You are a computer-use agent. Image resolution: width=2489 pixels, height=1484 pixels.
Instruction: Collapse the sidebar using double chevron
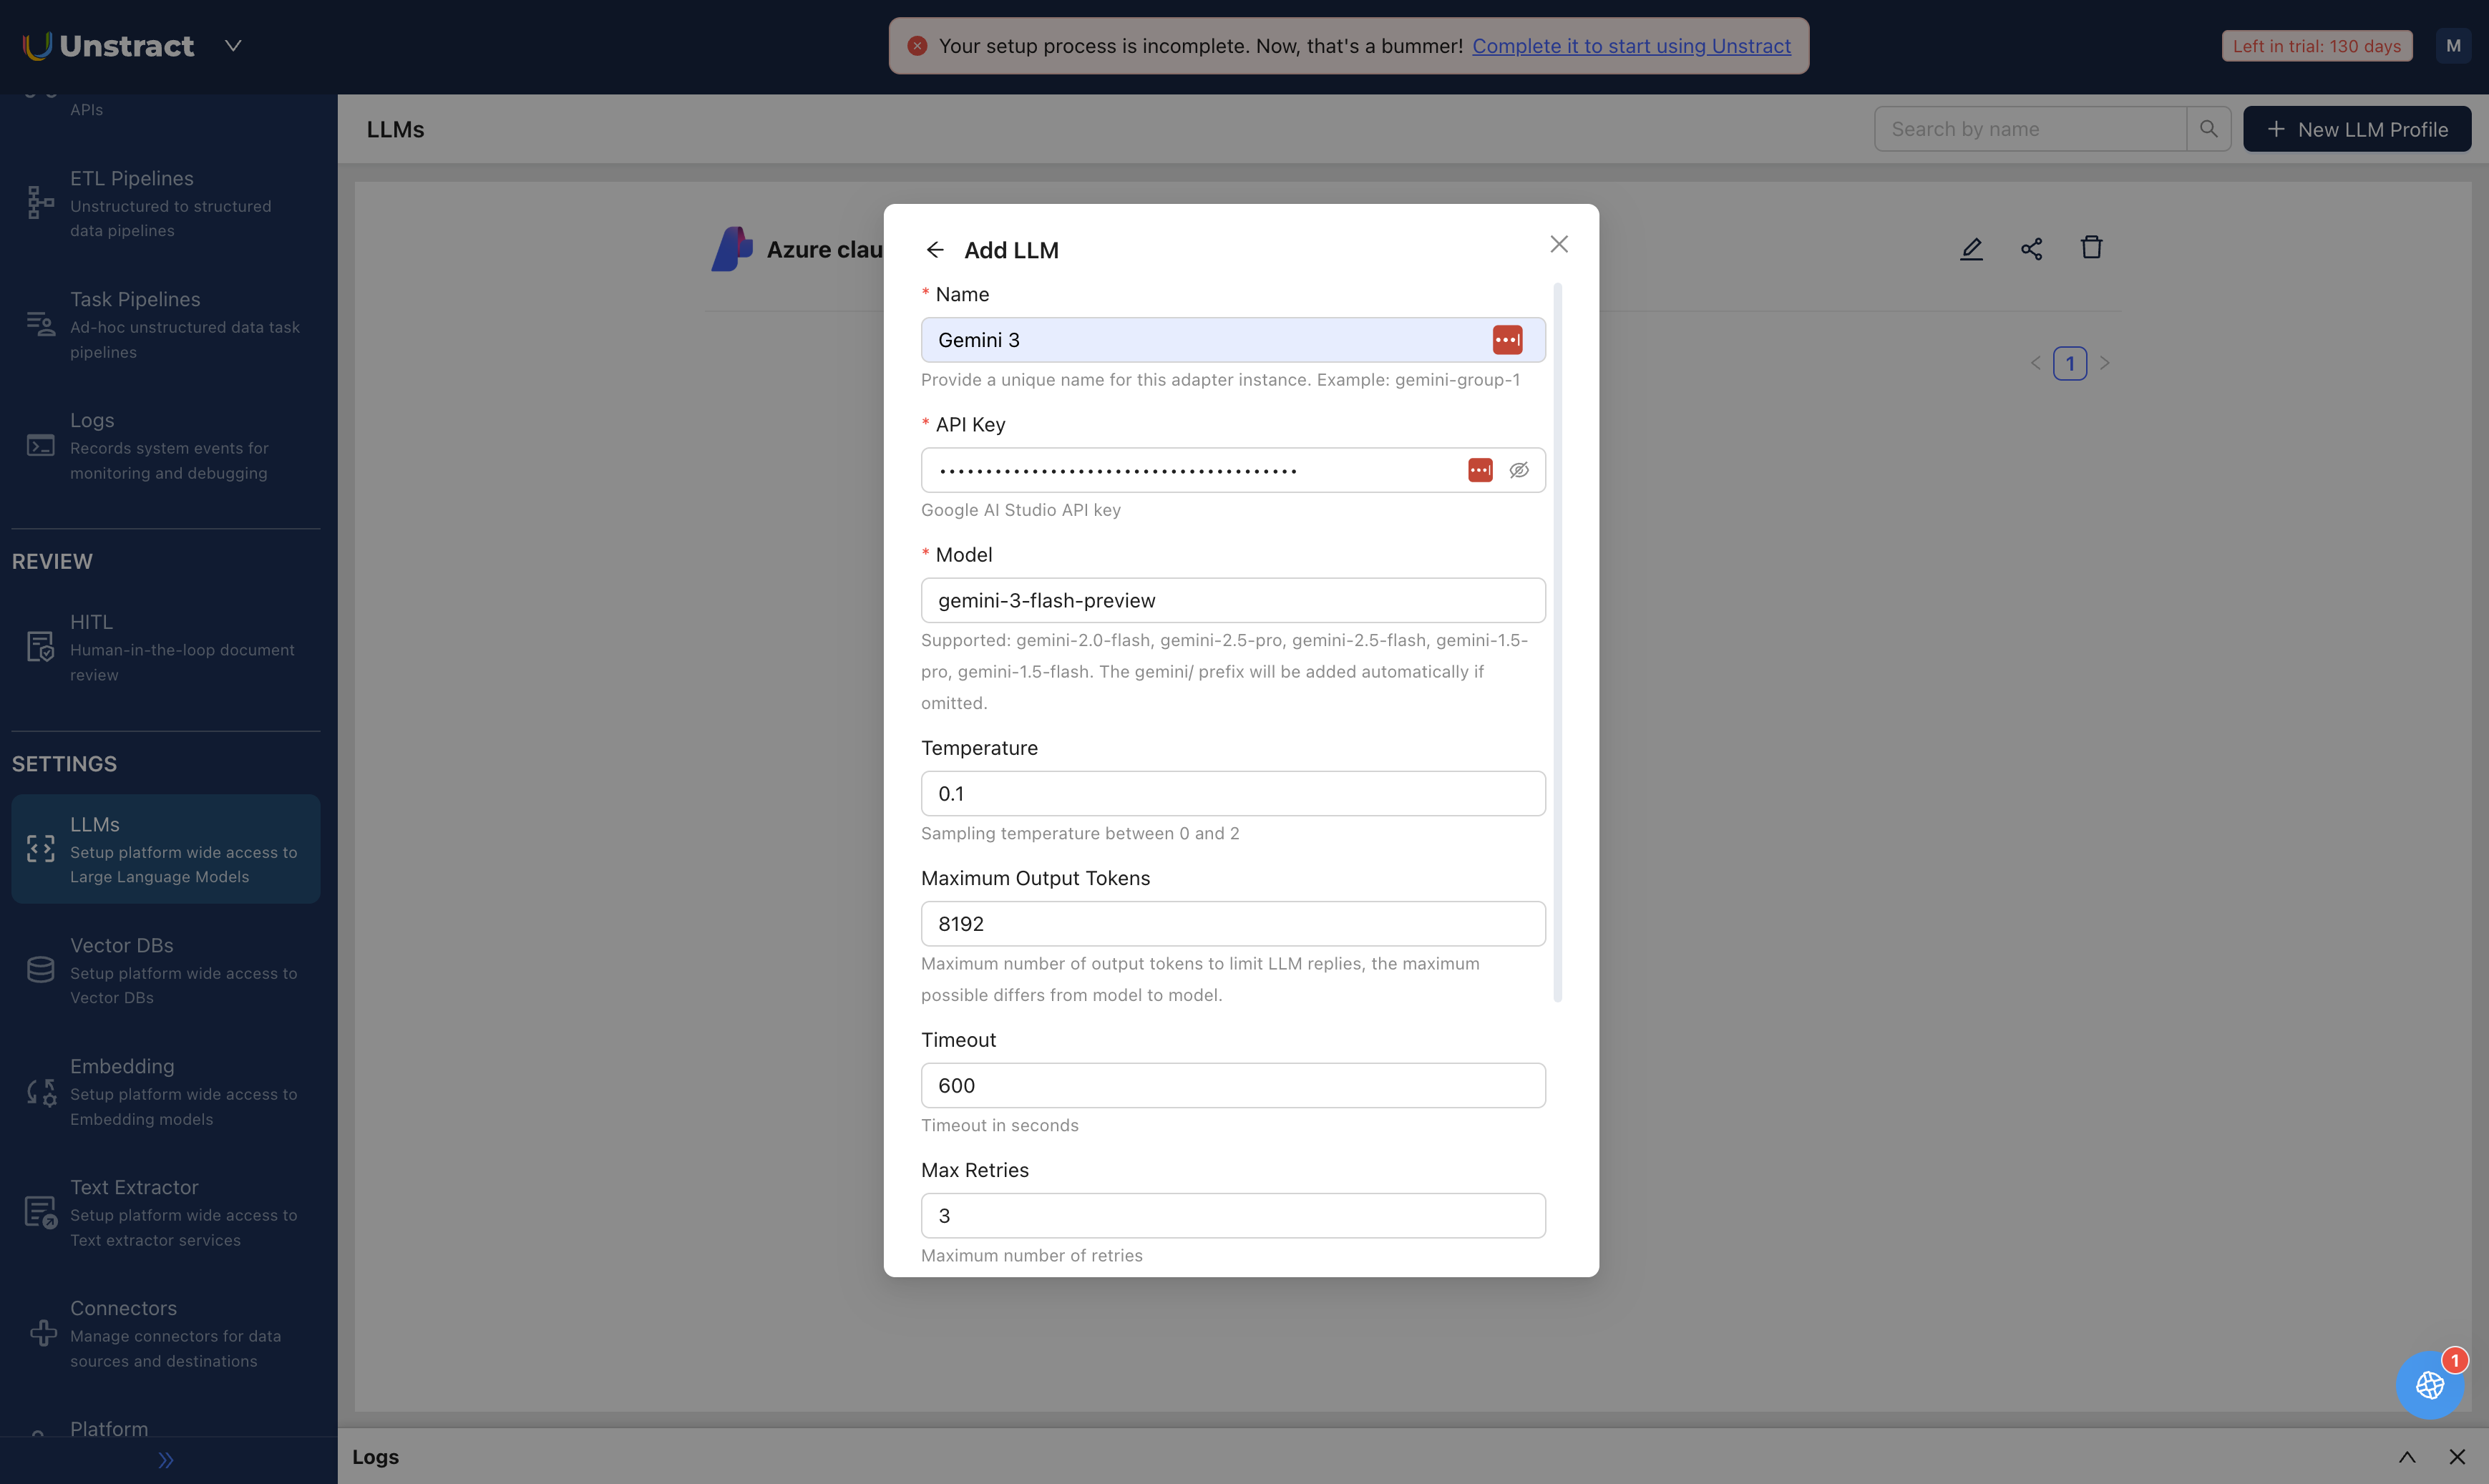[166, 1460]
